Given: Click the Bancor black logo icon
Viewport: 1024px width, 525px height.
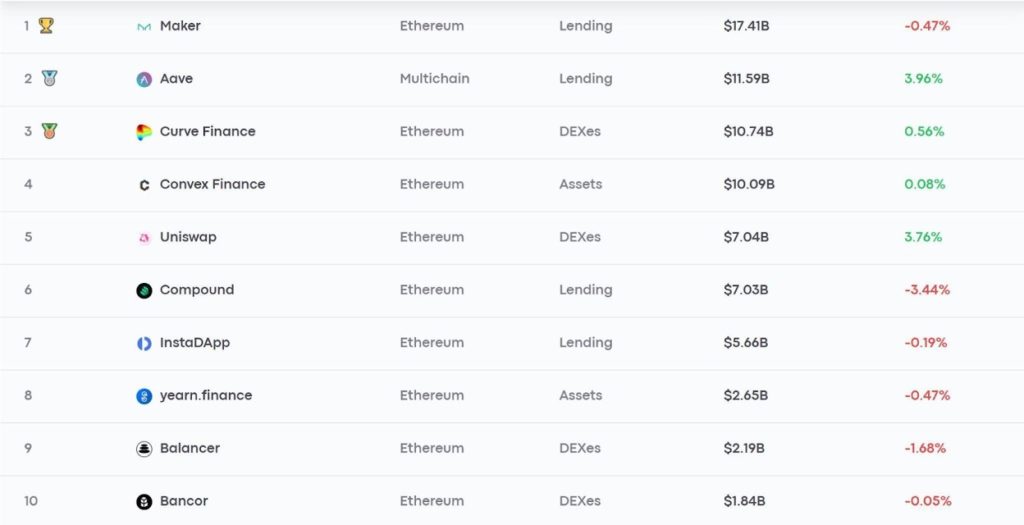Looking at the screenshot, I should 144,501.
